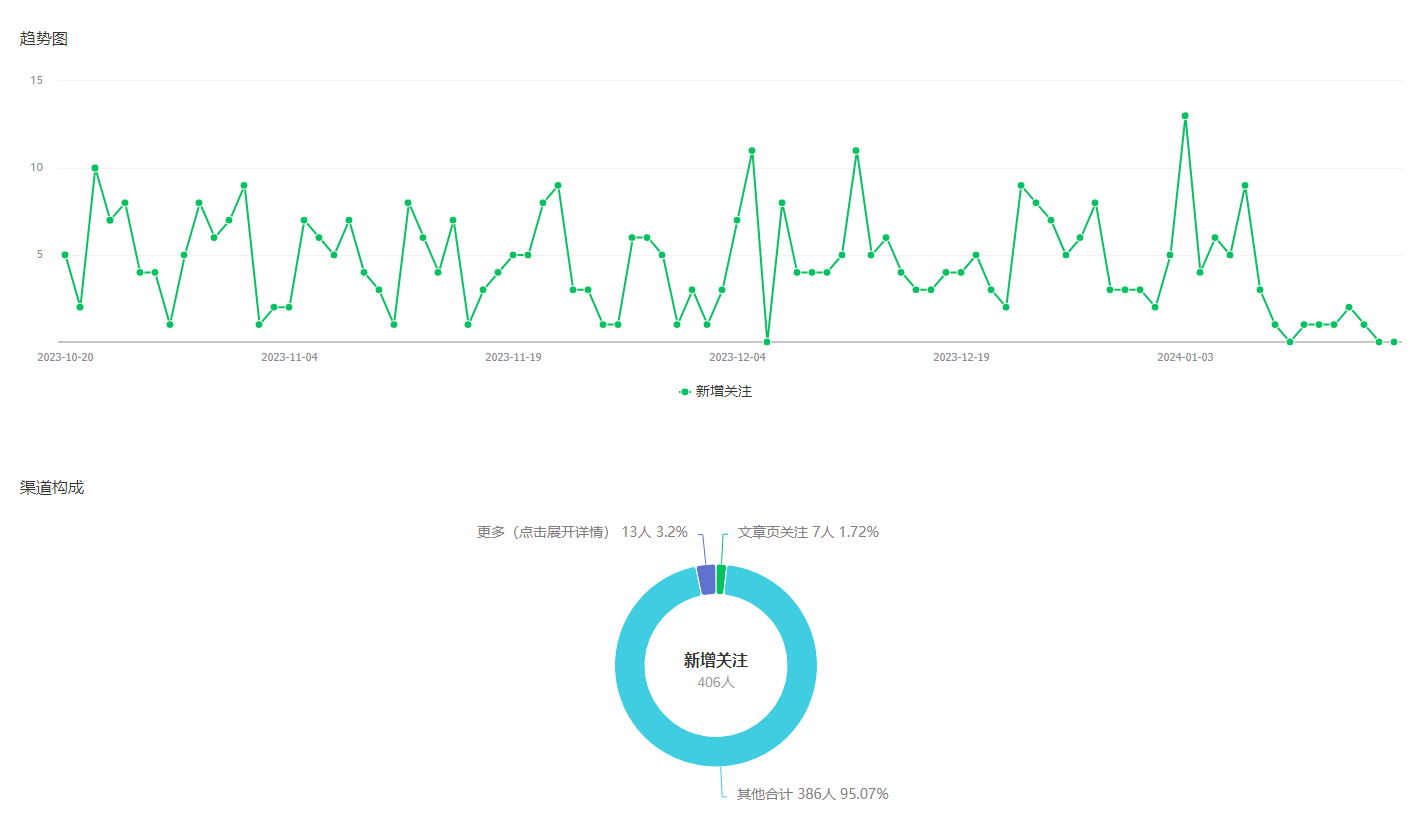Click the 趋势图 section heading
The image size is (1415, 815).
tap(44, 39)
